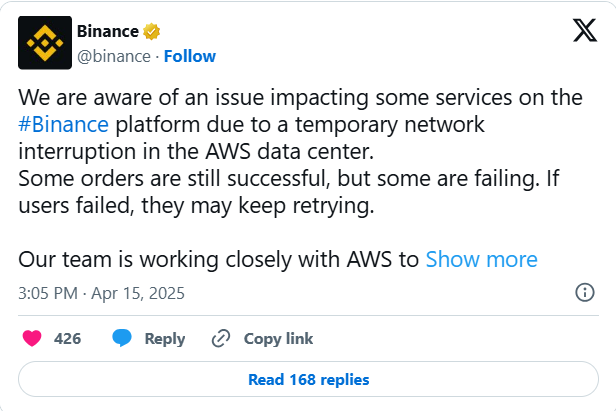Expand the tweet with Show more

(x=481, y=260)
